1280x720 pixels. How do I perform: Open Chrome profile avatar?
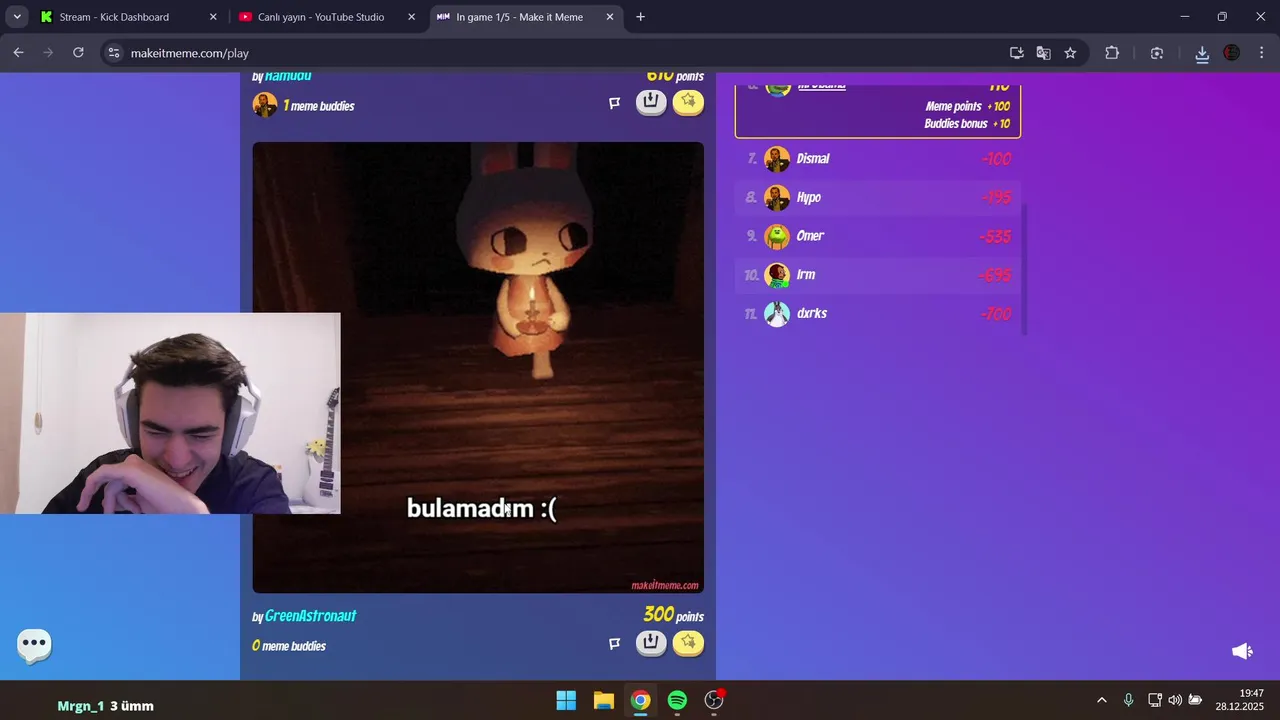(x=1232, y=53)
